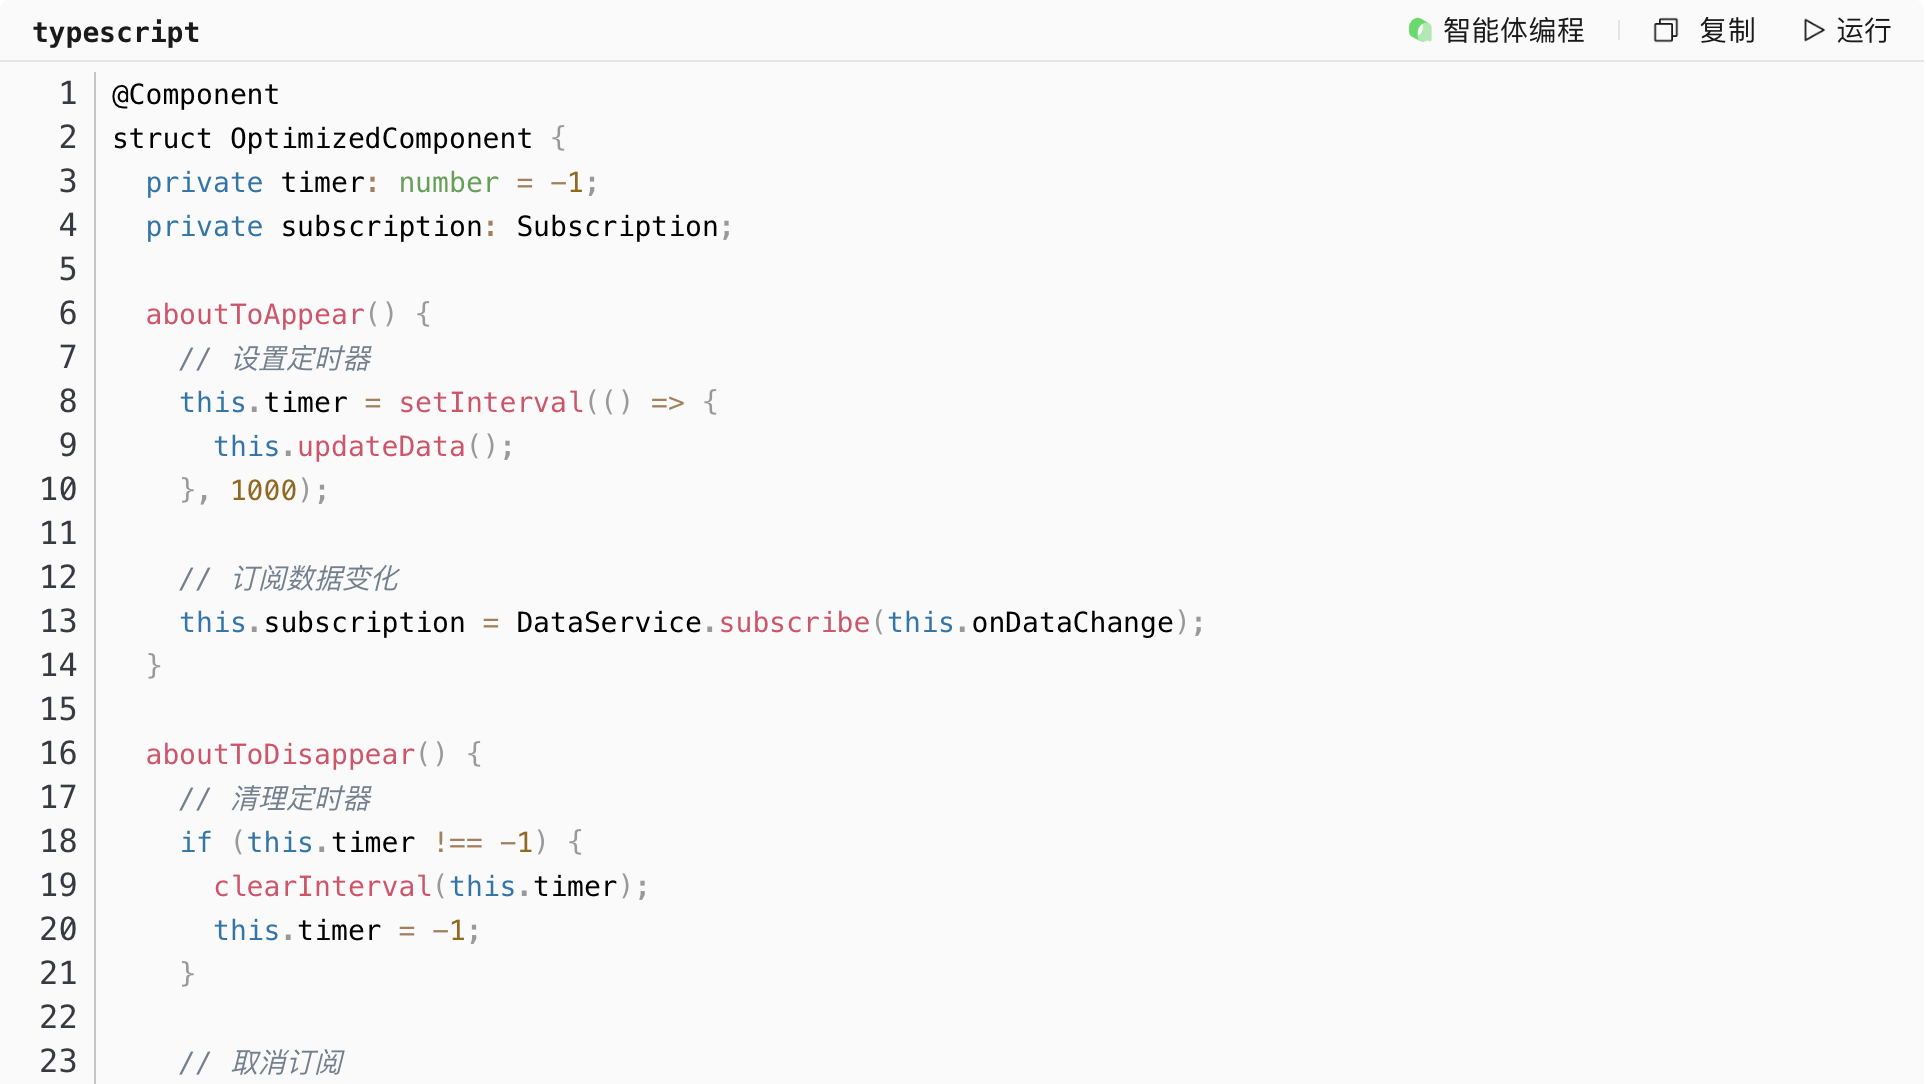Click setInterval function call on line 8
This screenshot has width=1926, height=1084.
(490, 402)
